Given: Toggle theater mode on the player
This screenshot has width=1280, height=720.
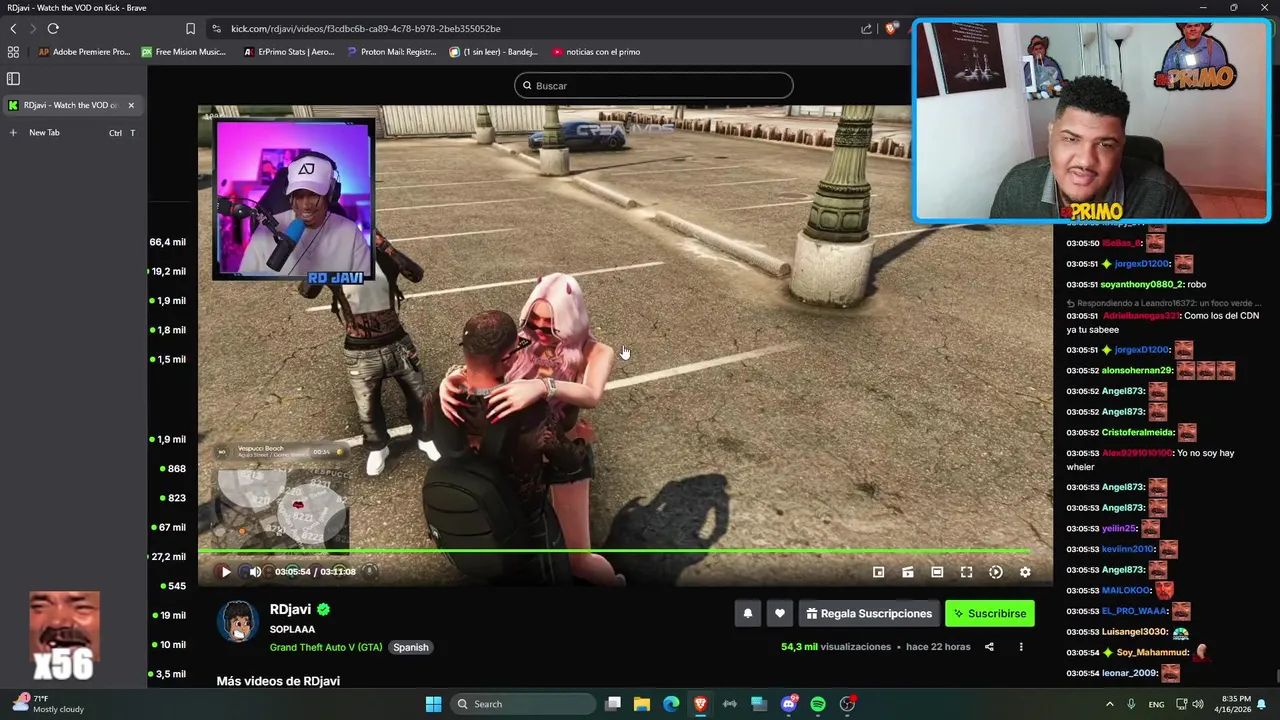Looking at the screenshot, I should 937,572.
